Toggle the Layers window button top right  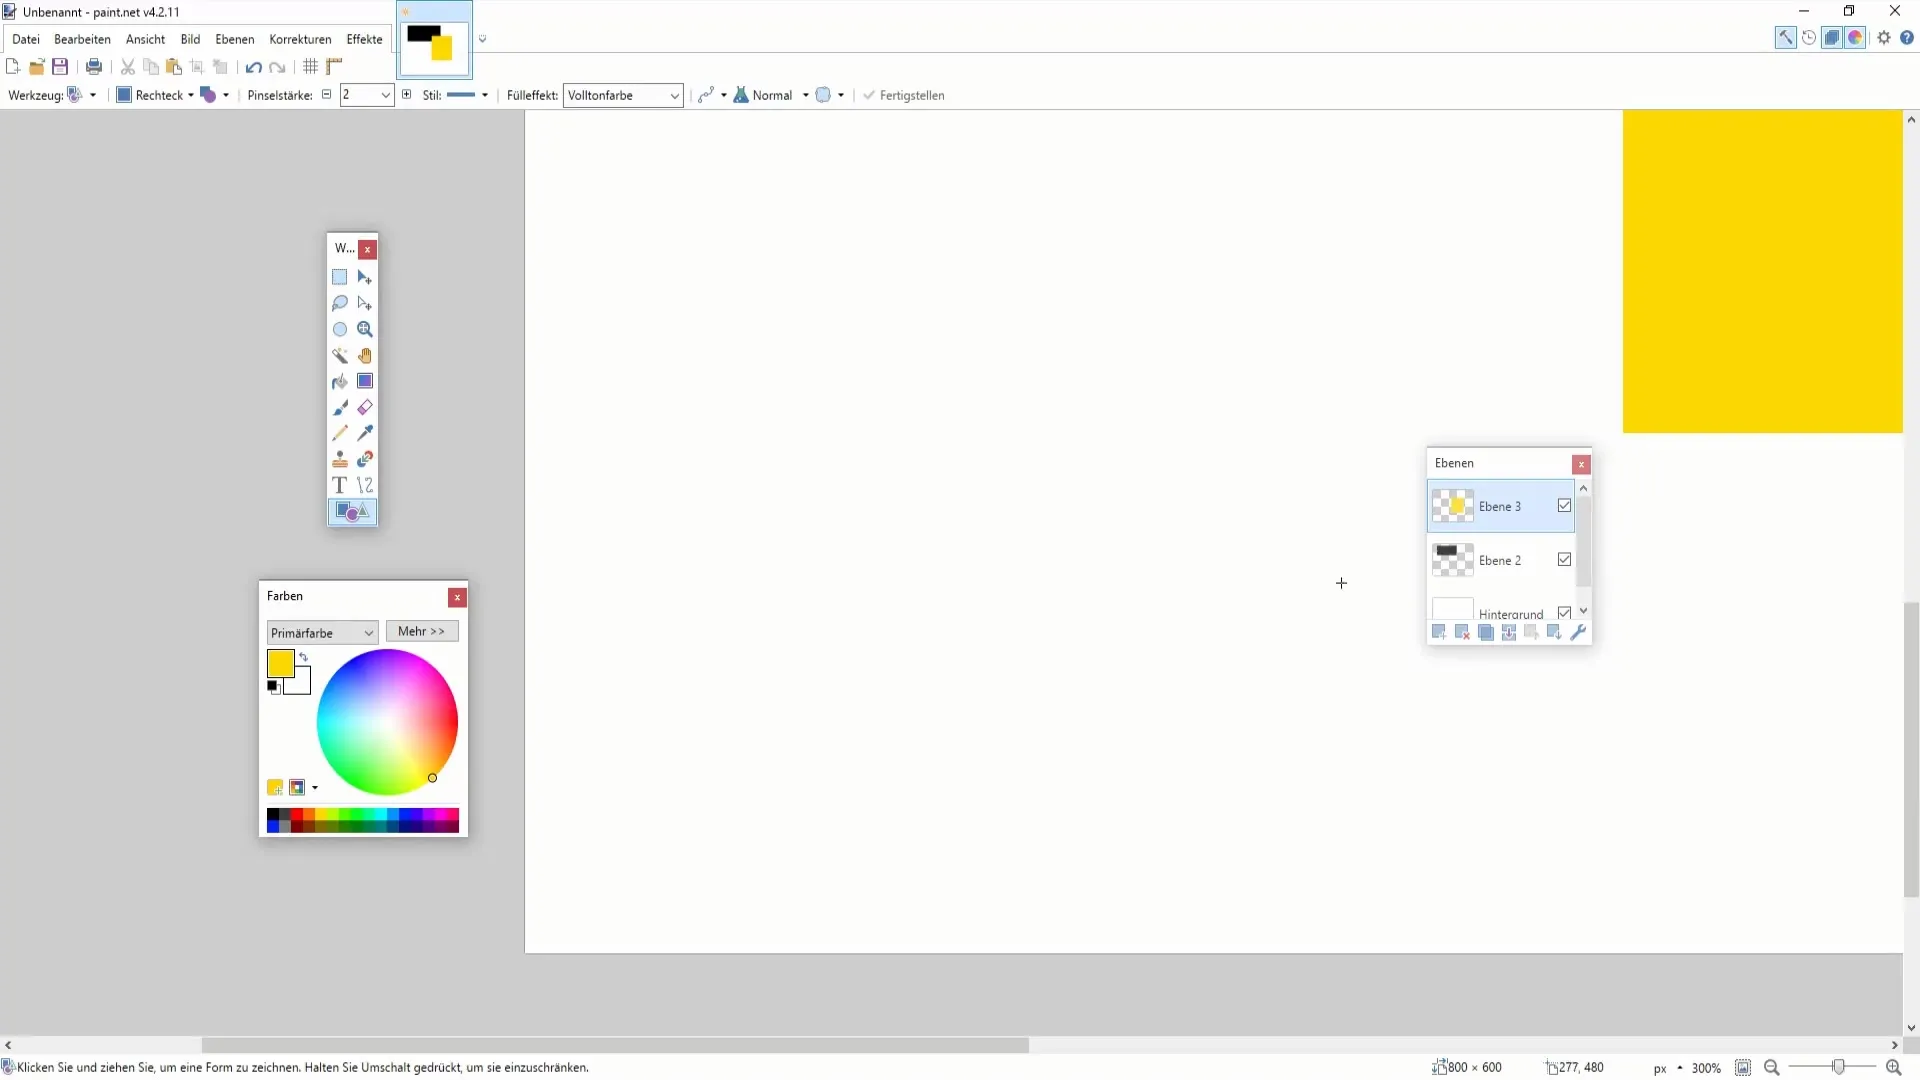[x=1832, y=38]
